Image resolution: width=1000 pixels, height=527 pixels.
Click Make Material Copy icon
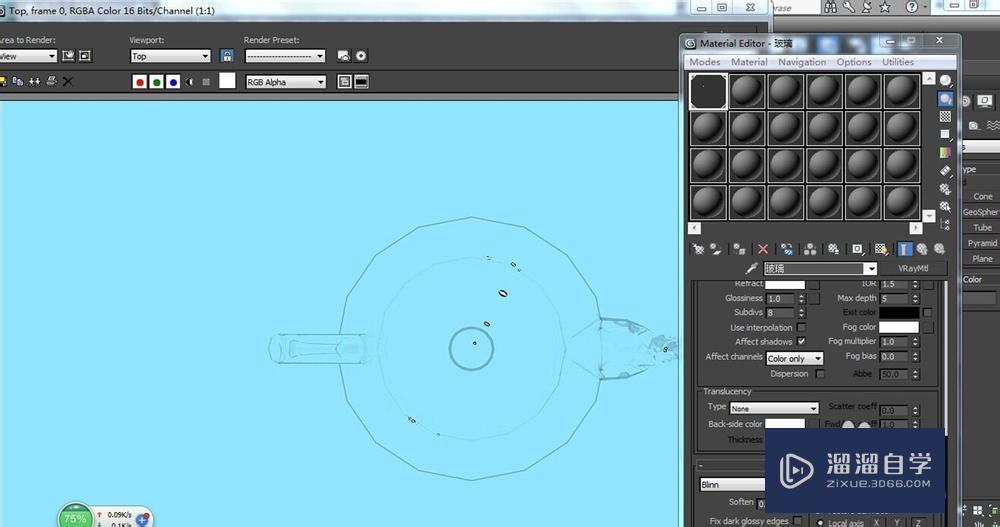787,249
